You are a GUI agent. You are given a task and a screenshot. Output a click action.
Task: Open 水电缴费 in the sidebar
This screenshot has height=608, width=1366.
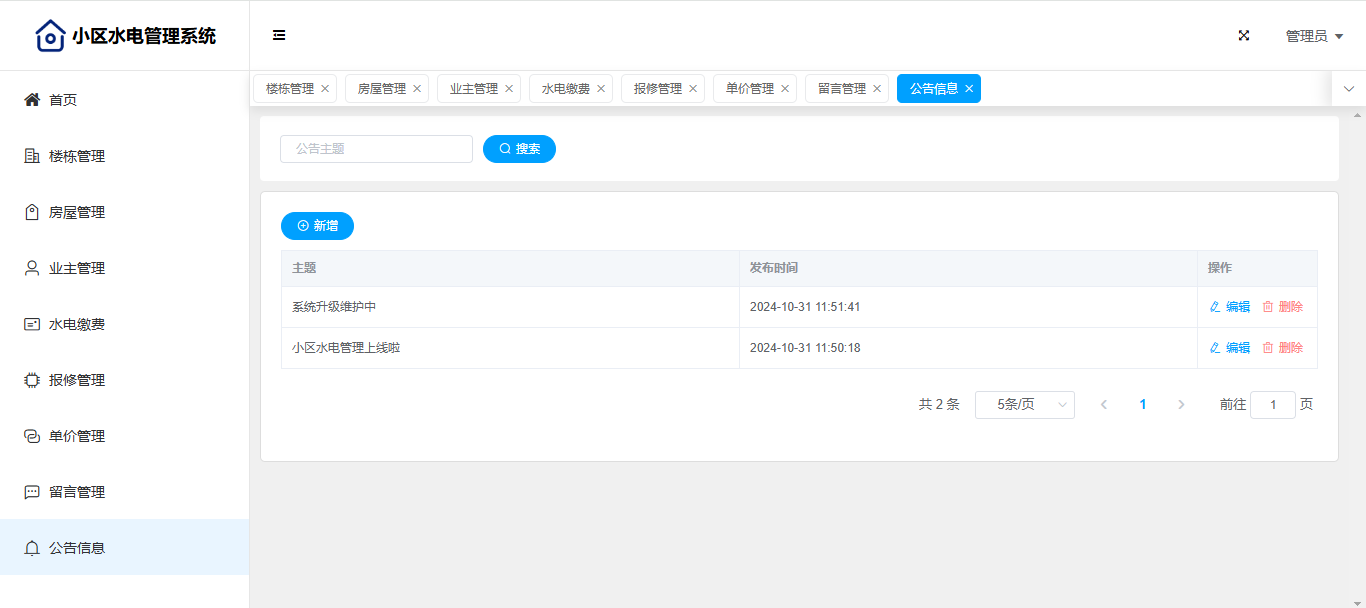click(76, 324)
